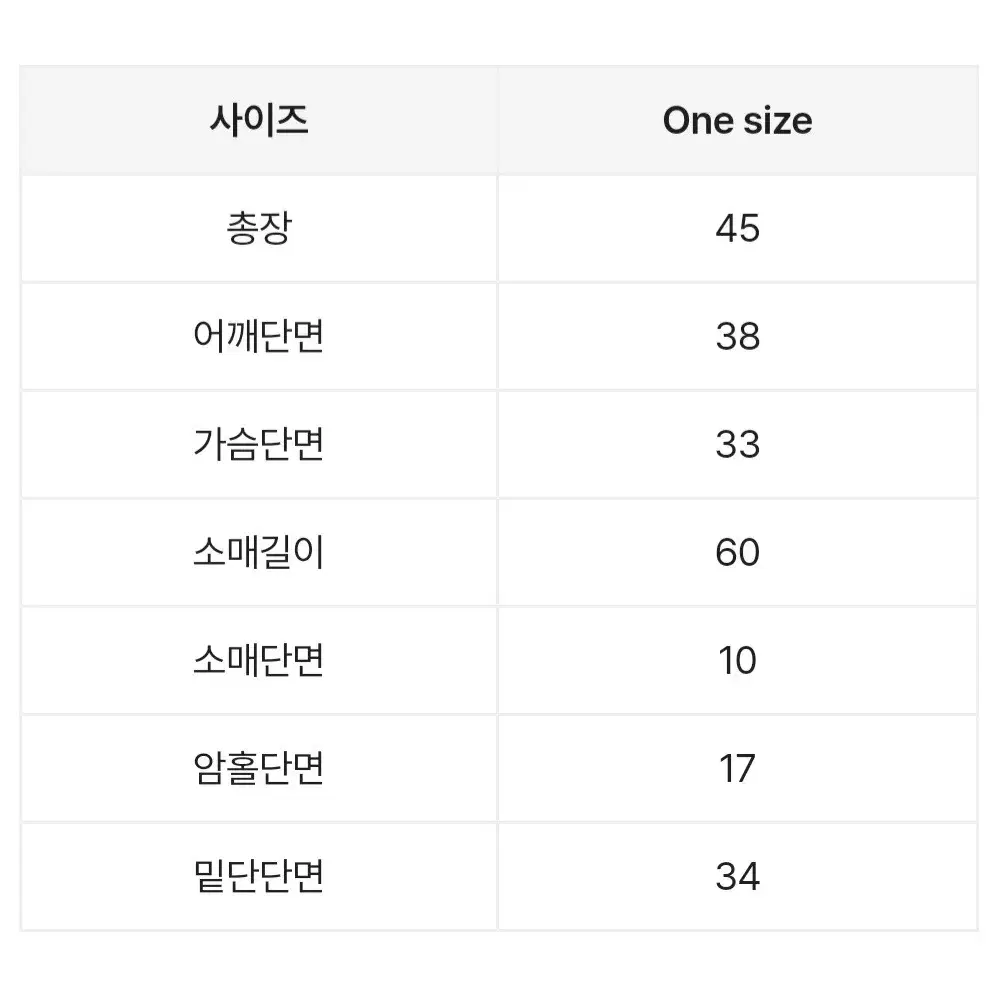Click the 사이즈 header cell
Screen dimensions: 998x998
pyautogui.click(x=259, y=120)
